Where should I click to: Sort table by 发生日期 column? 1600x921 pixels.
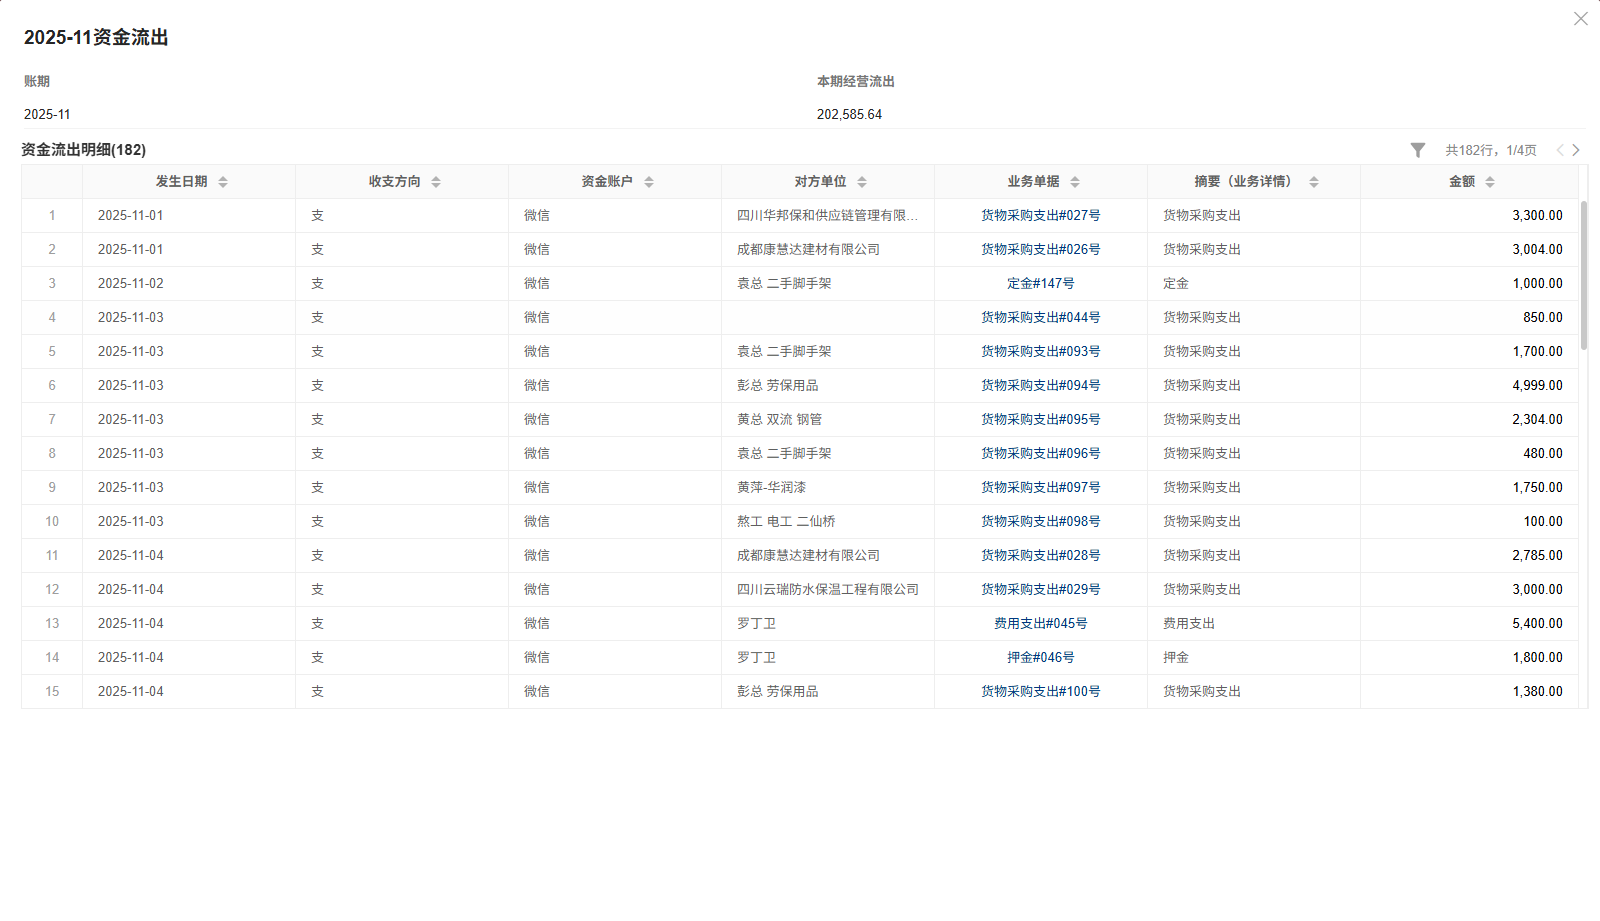(223, 181)
